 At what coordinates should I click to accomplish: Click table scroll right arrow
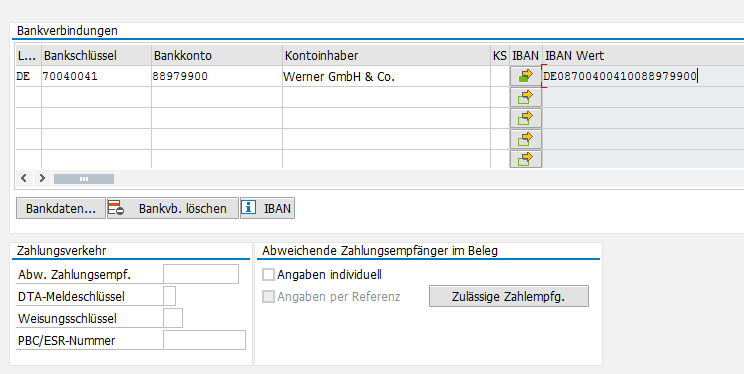[42, 178]
